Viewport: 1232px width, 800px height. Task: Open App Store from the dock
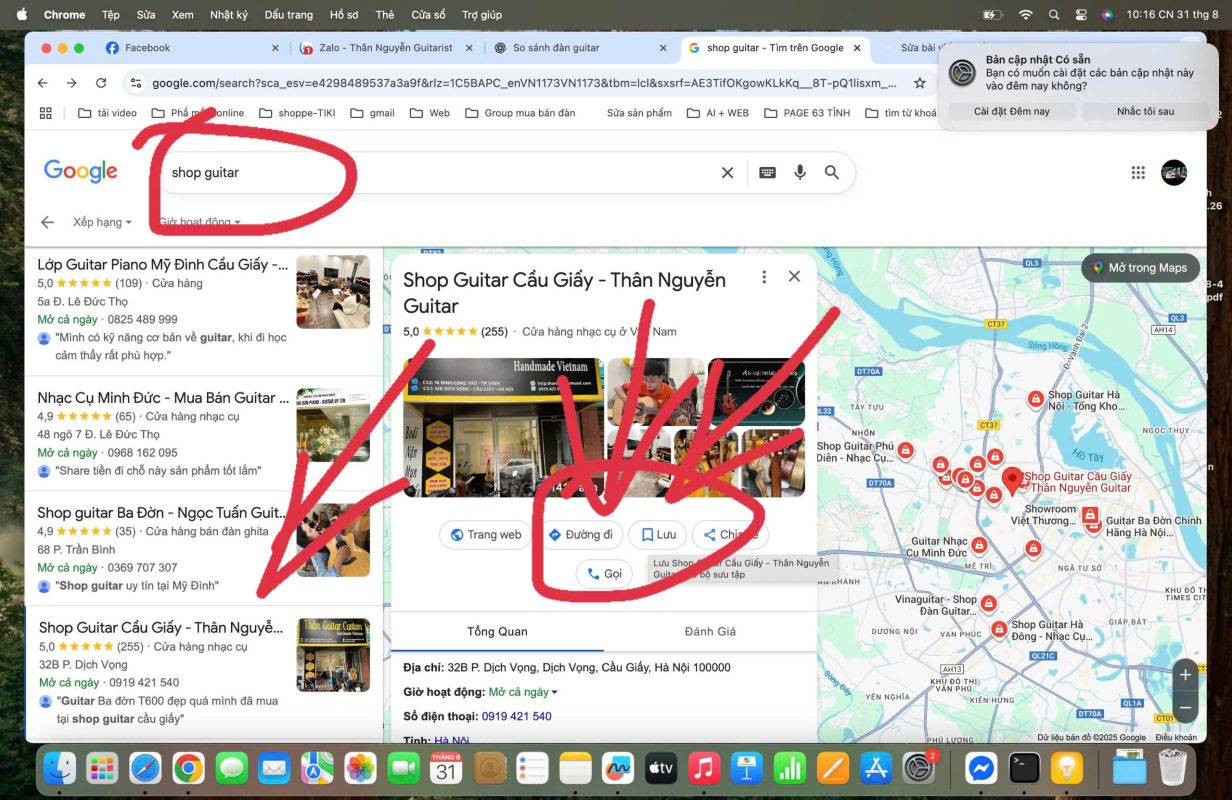pos(876,768)
